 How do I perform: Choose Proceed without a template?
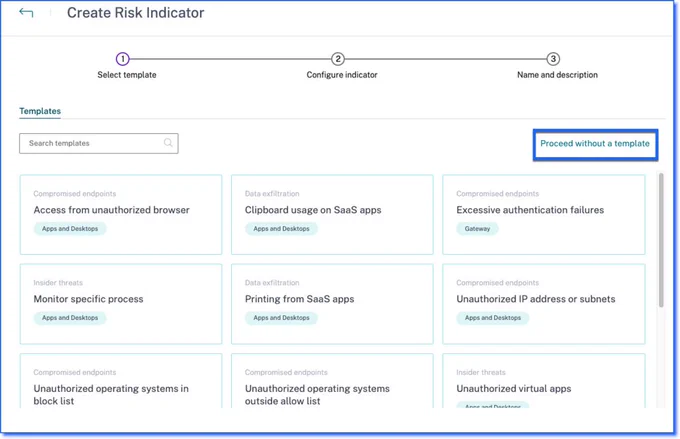tap(595, 144)
